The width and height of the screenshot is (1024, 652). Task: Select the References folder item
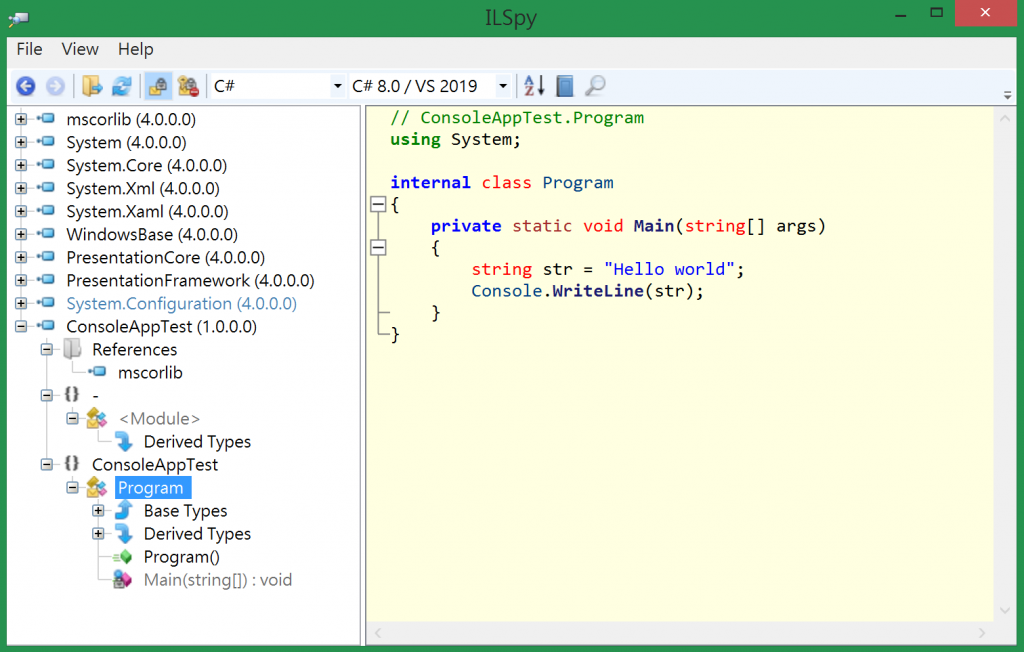point(135,350)
